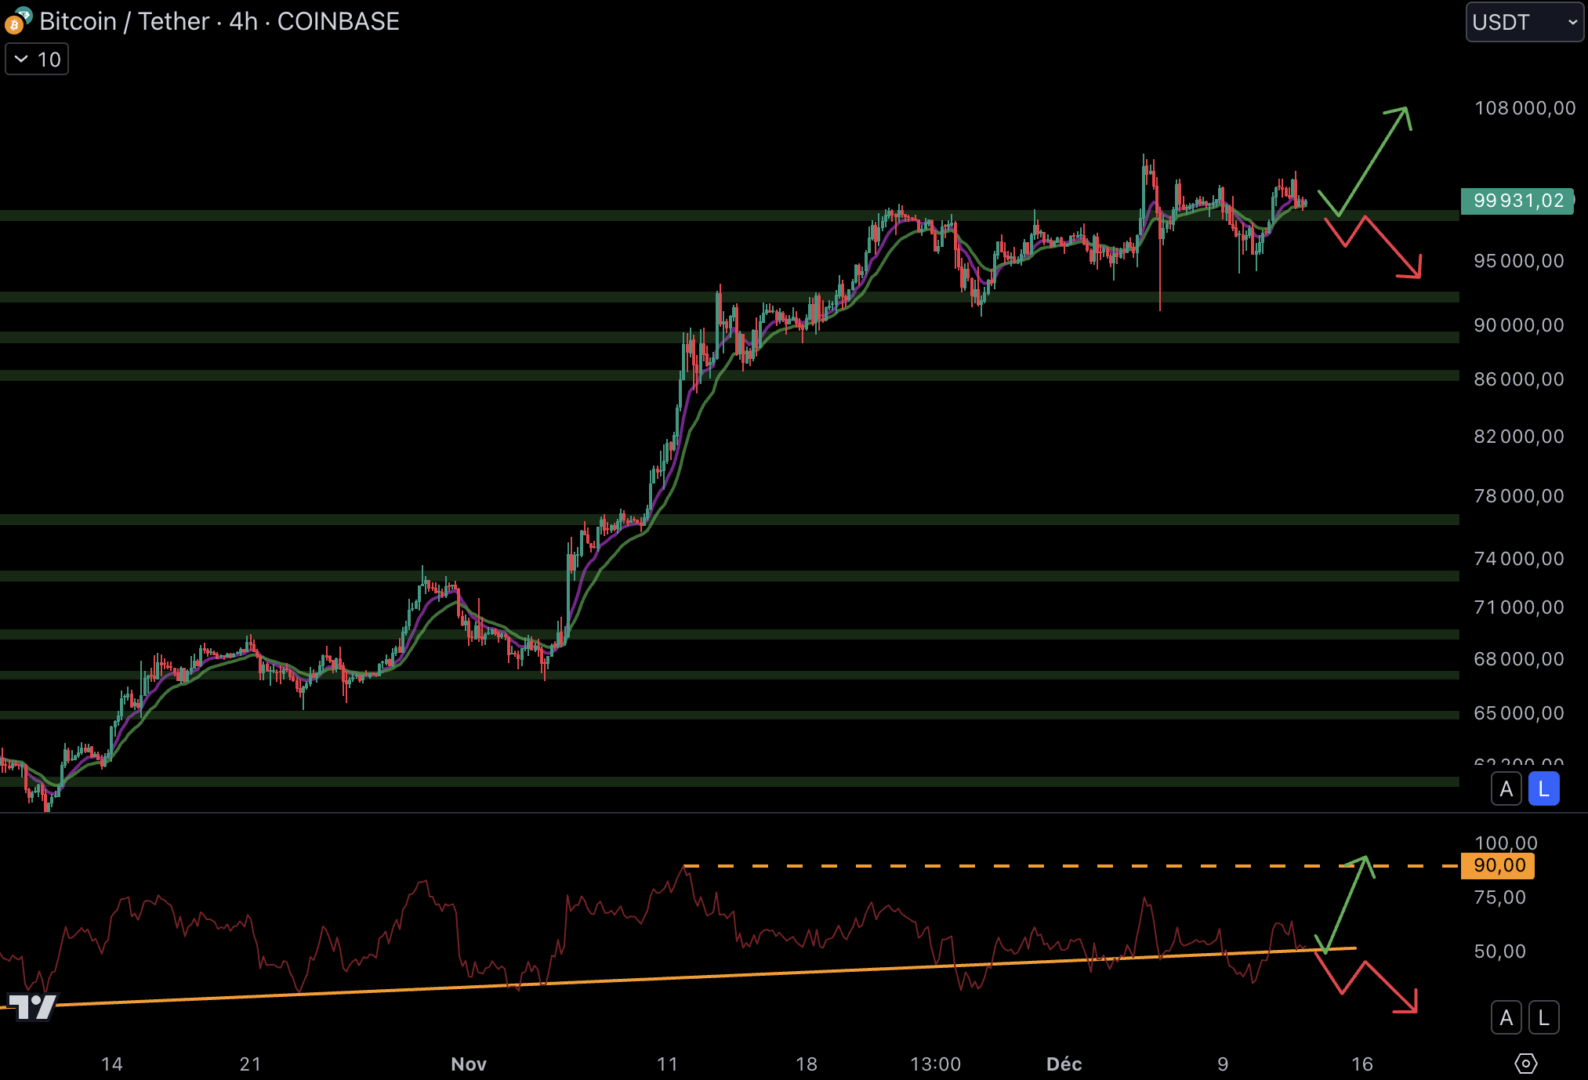Select the dashed orange horizontal line at 90
The image size is (1588, 1080).
tap(1000, 866)
